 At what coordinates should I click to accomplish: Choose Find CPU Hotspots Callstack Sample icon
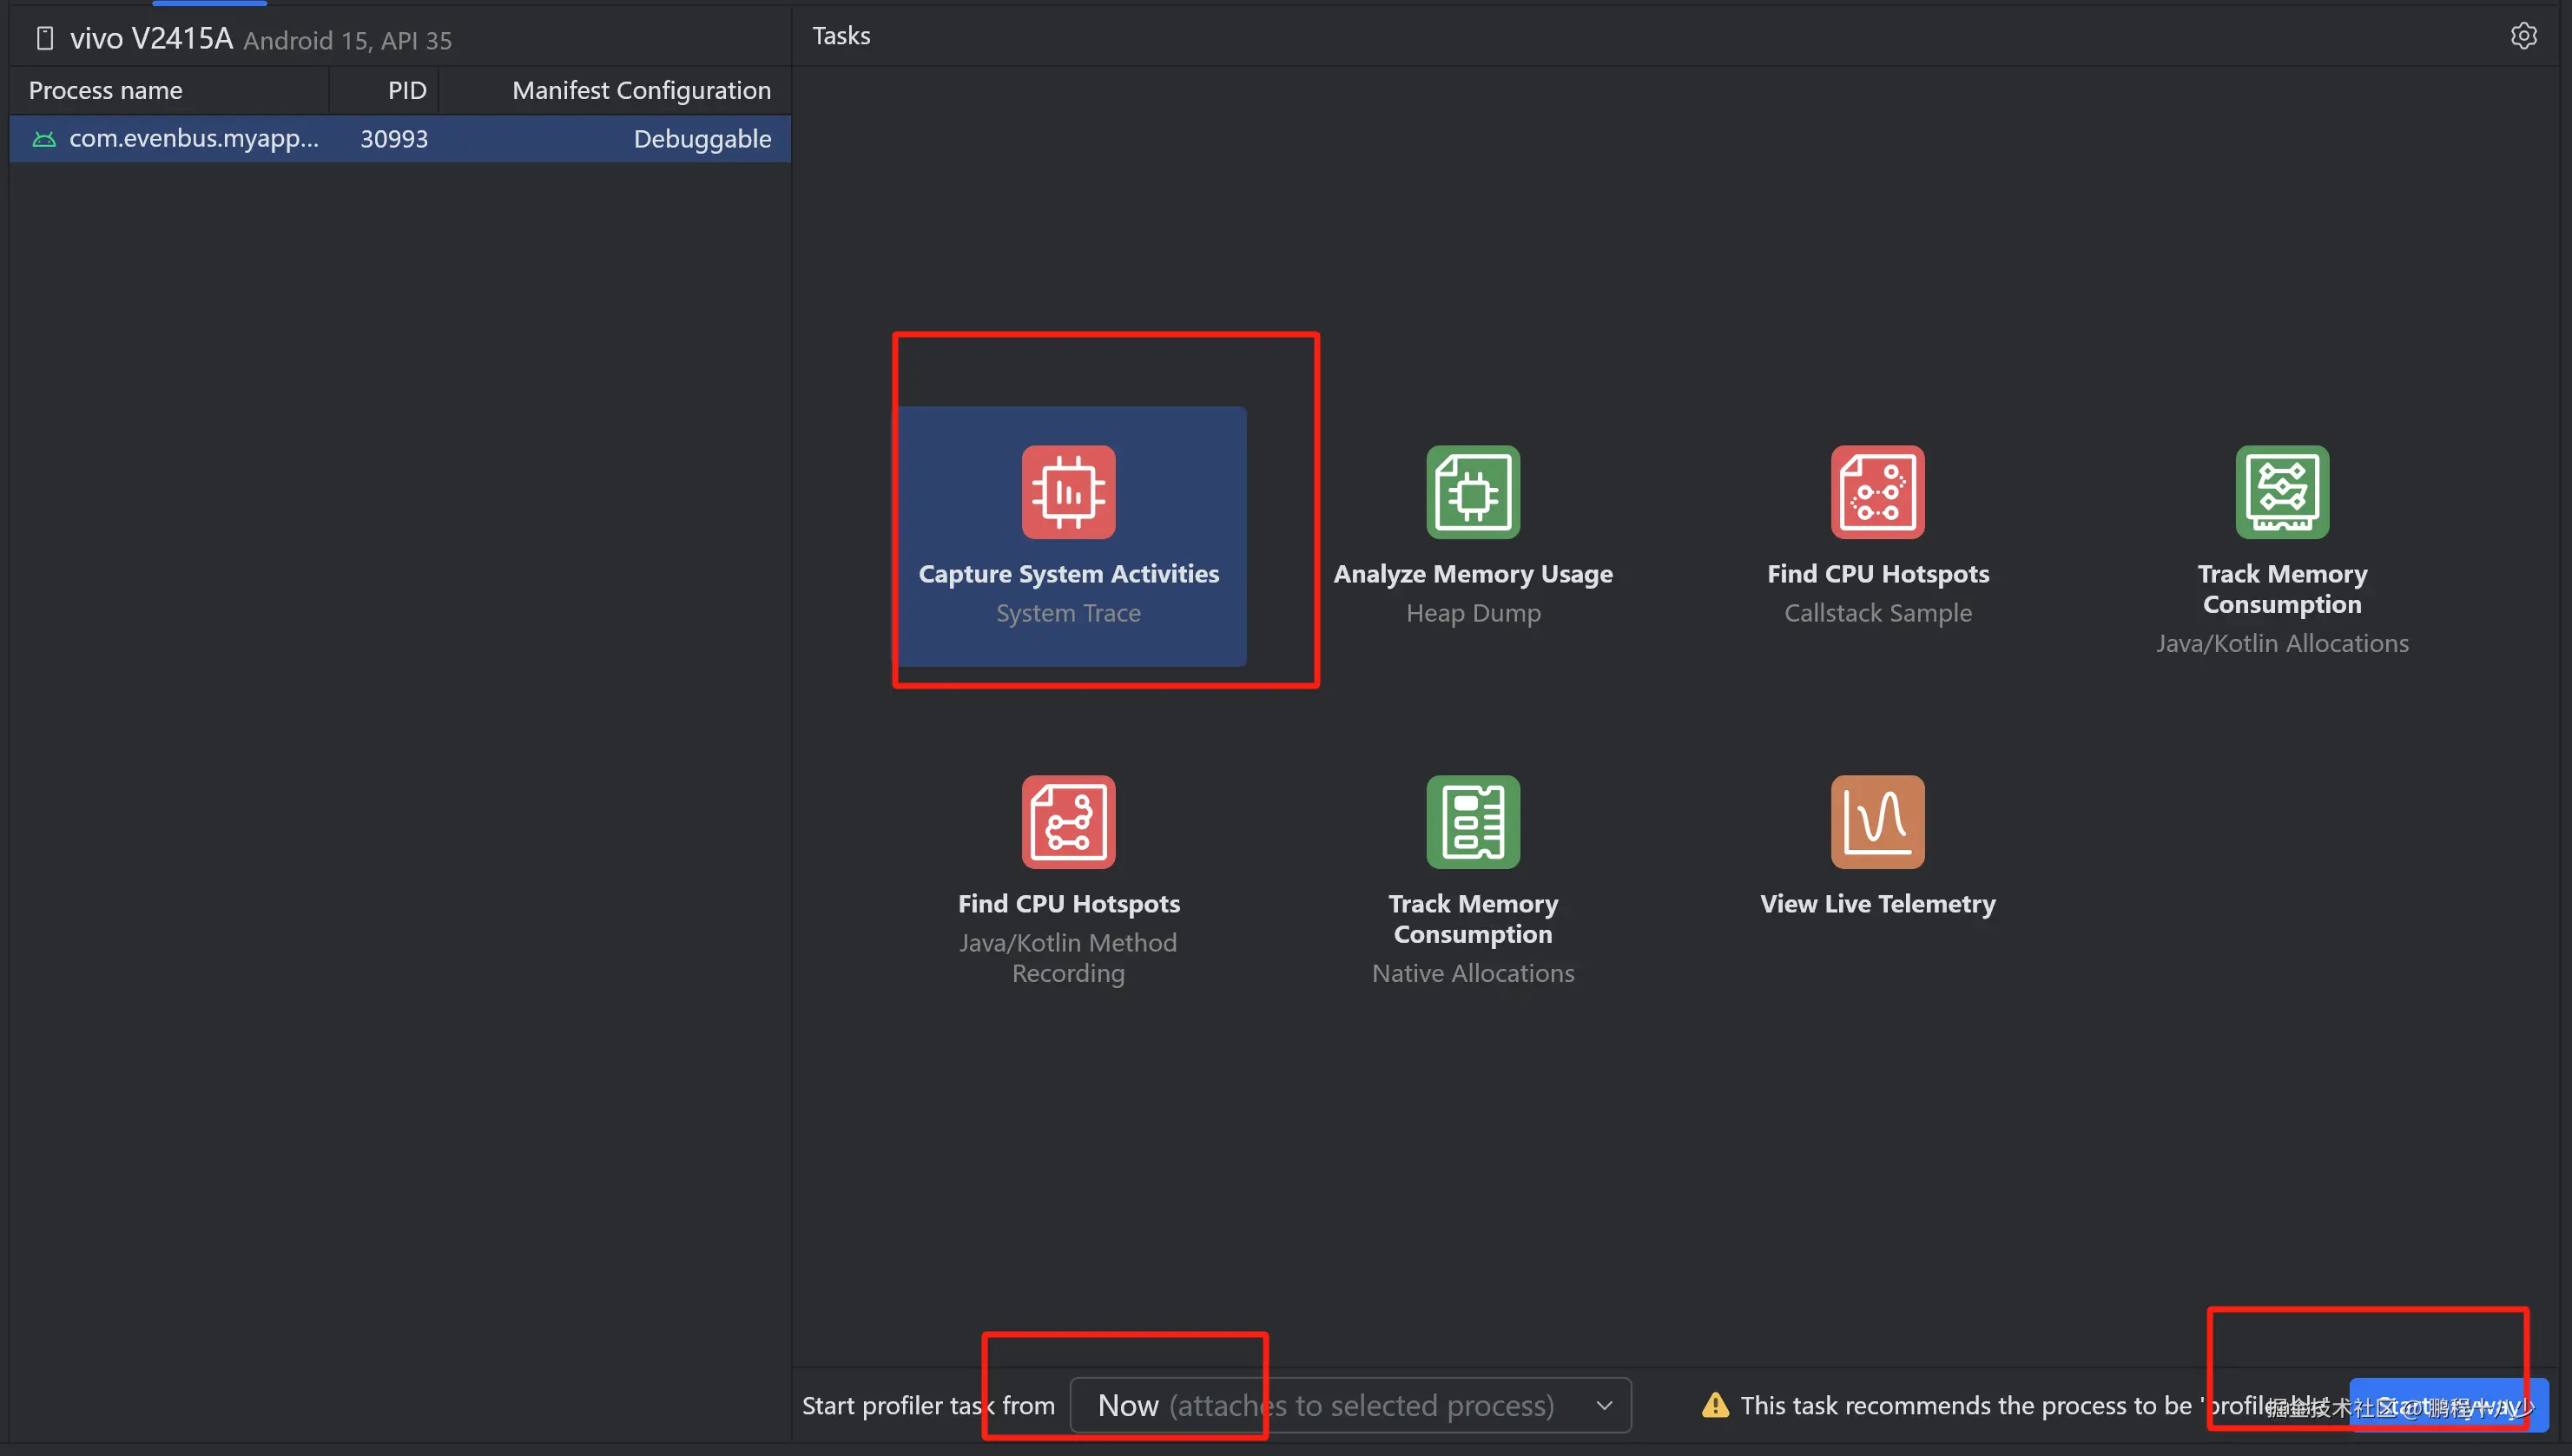(1877, 492)
